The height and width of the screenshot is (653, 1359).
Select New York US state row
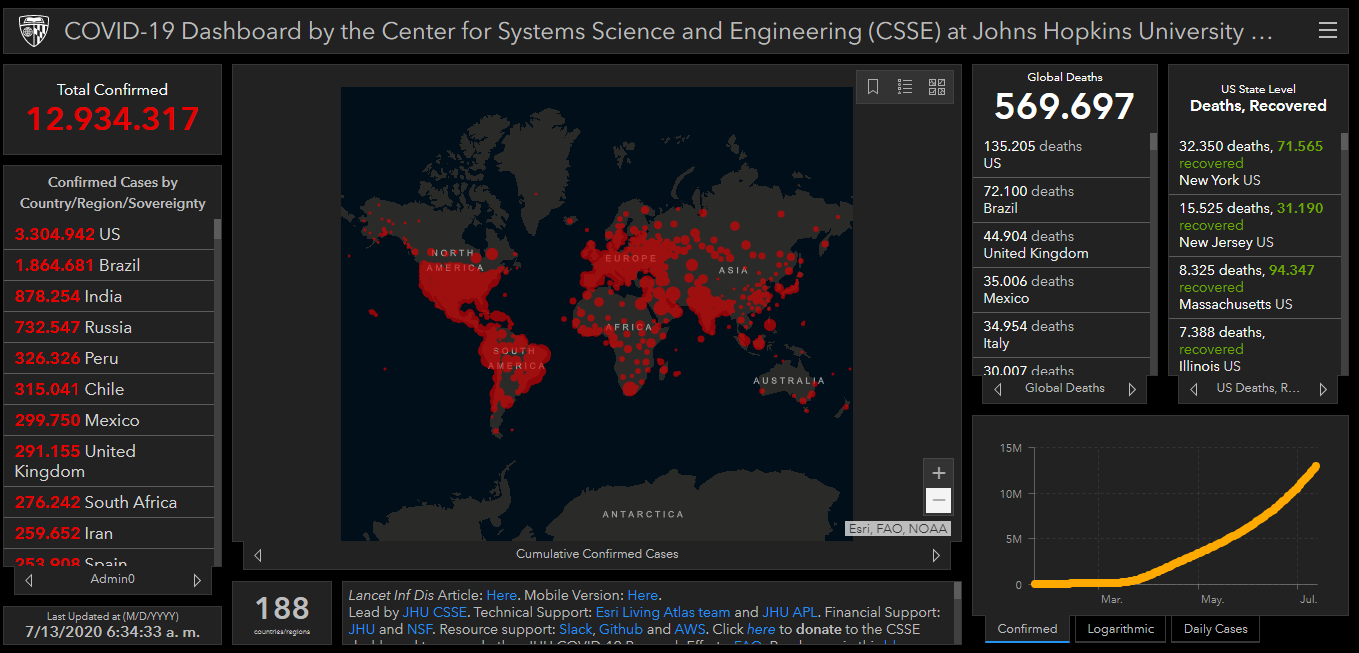[1255, 163]
